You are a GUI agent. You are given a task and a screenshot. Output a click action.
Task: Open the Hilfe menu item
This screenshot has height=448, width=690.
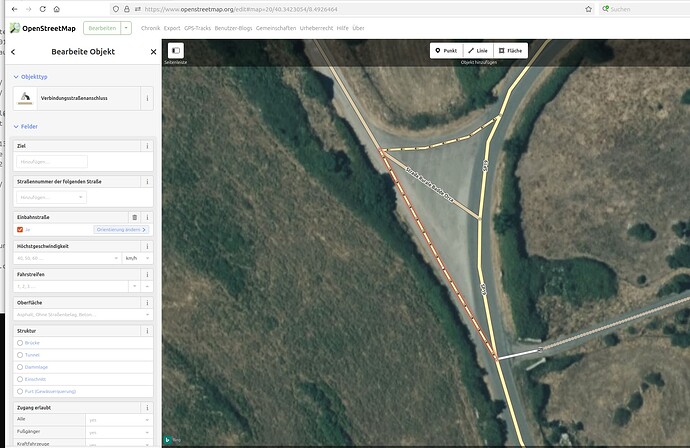(x=342, y=28)
